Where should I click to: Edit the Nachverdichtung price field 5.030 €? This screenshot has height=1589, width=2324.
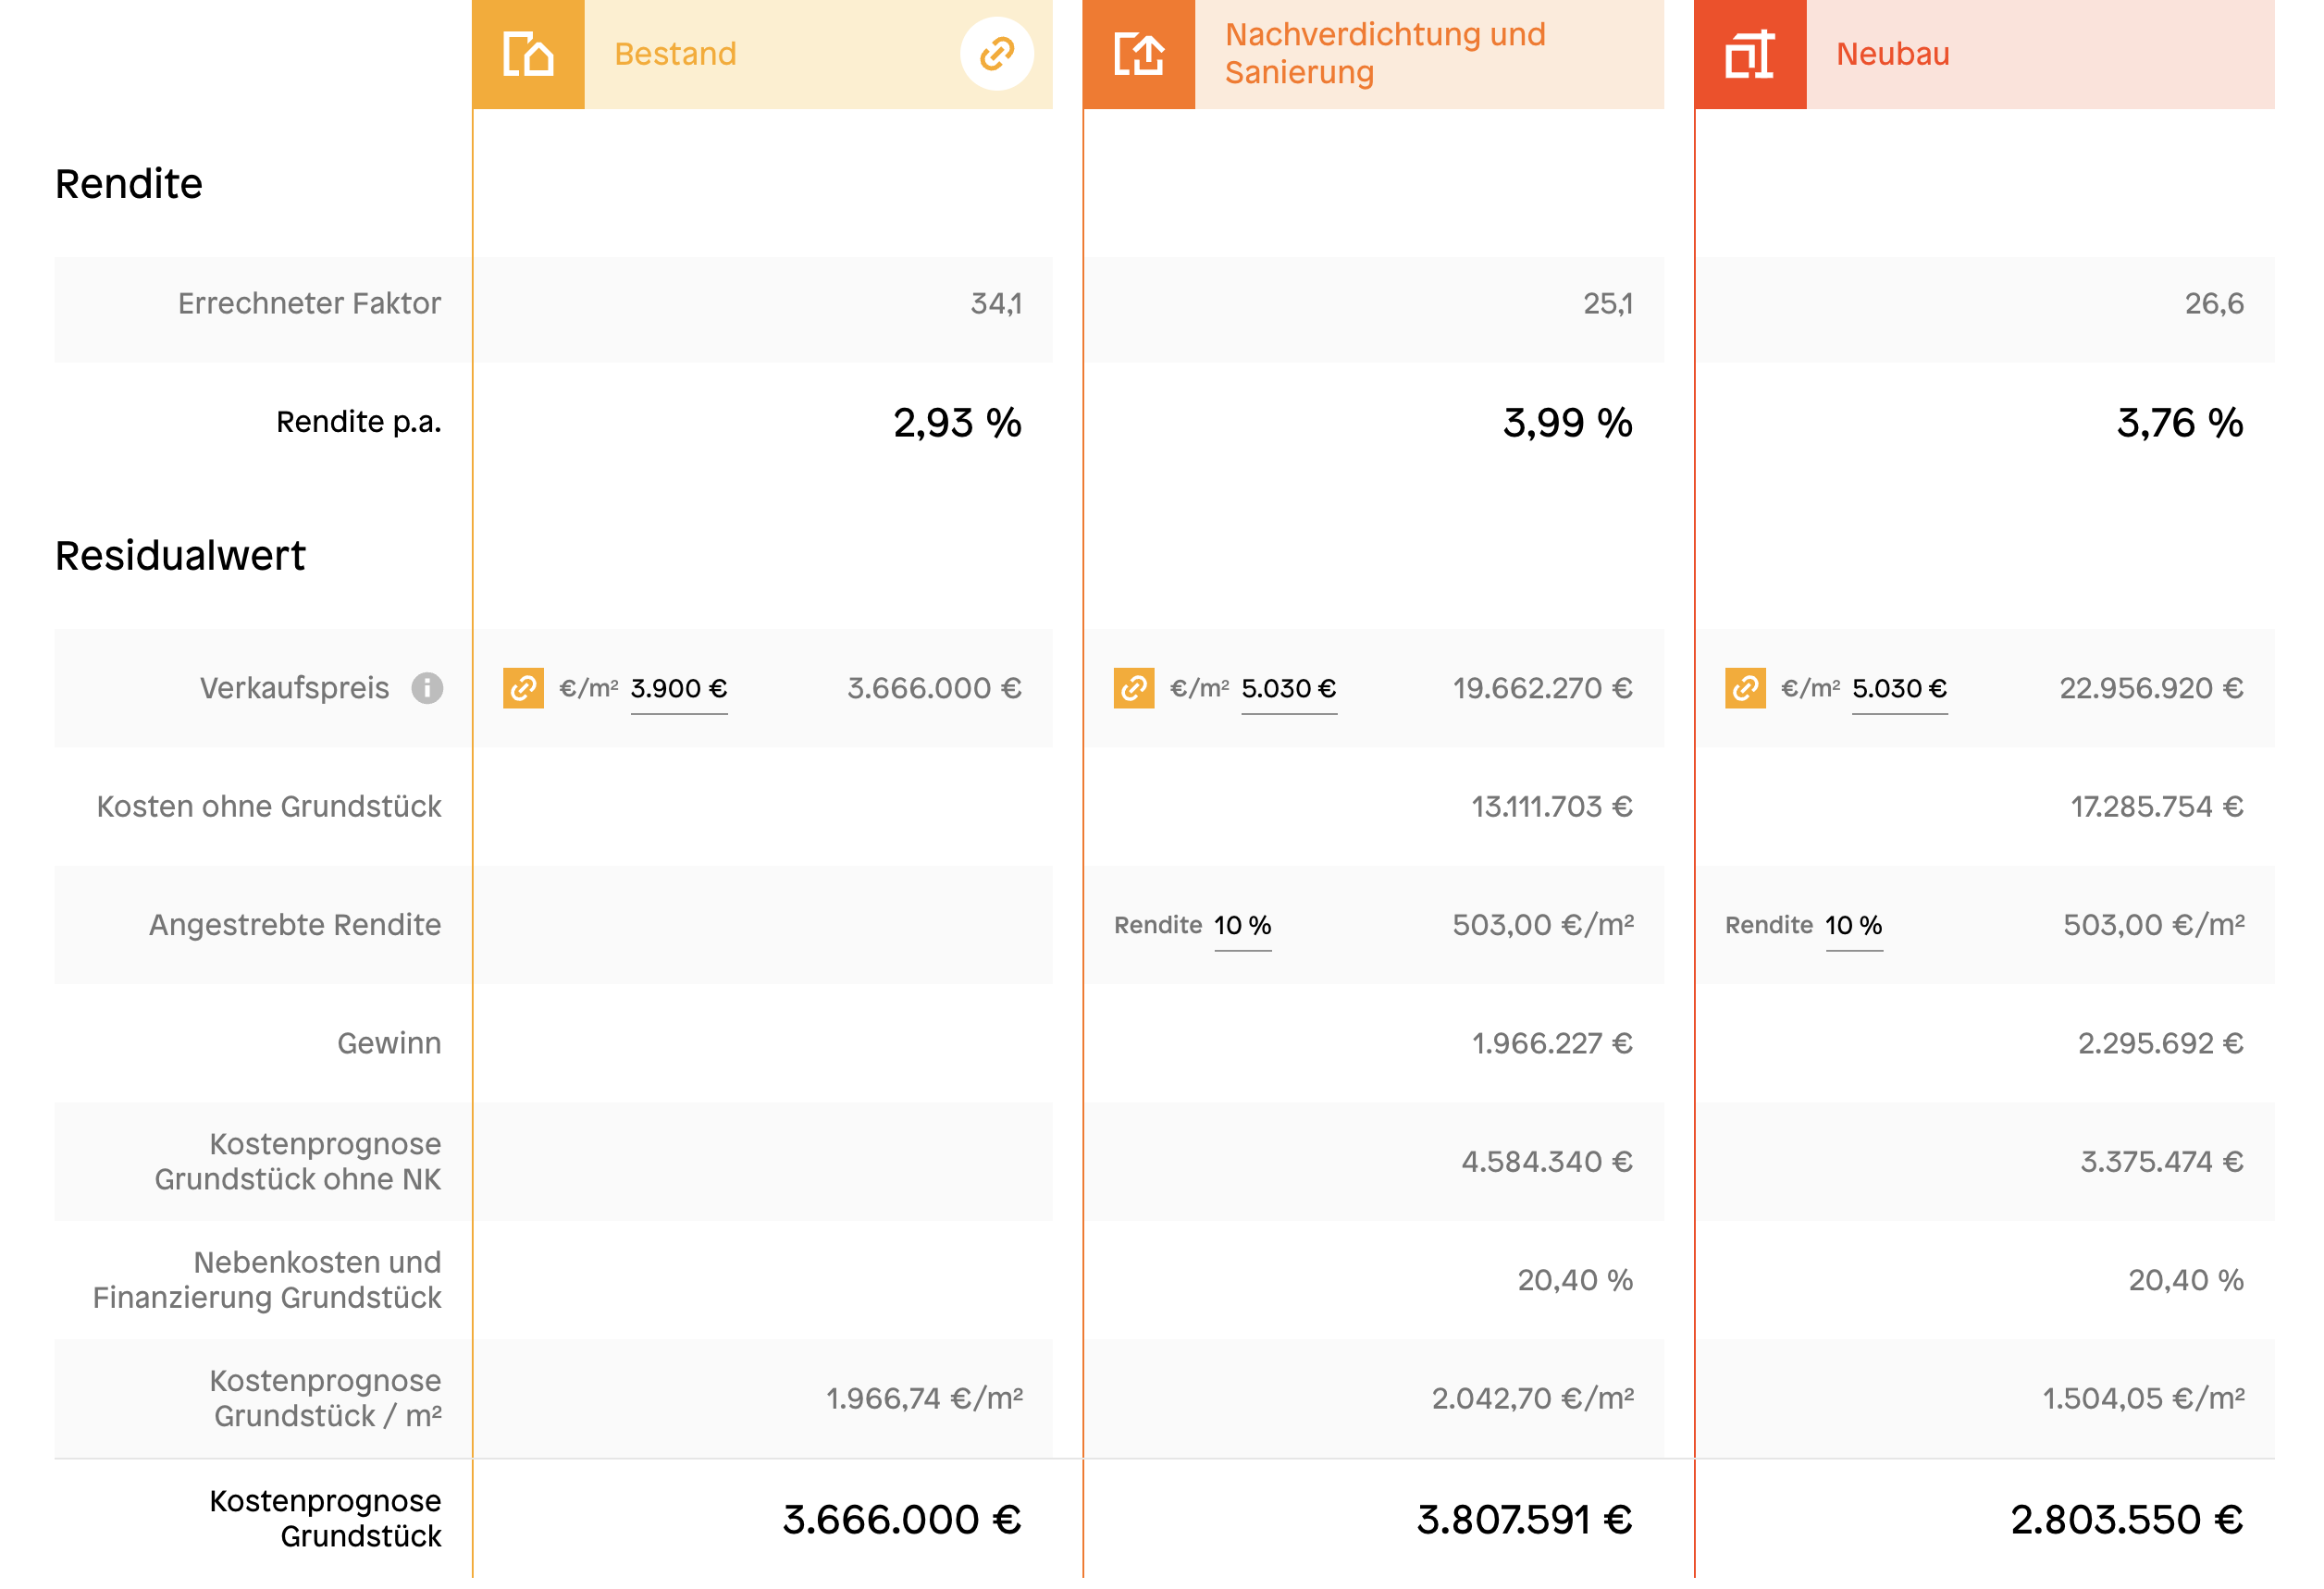[x=1288, y=689]
